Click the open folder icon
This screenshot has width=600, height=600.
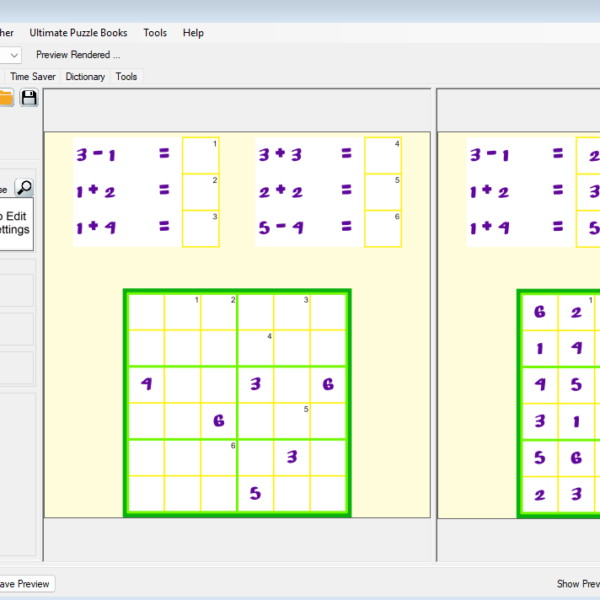(5, 97)
